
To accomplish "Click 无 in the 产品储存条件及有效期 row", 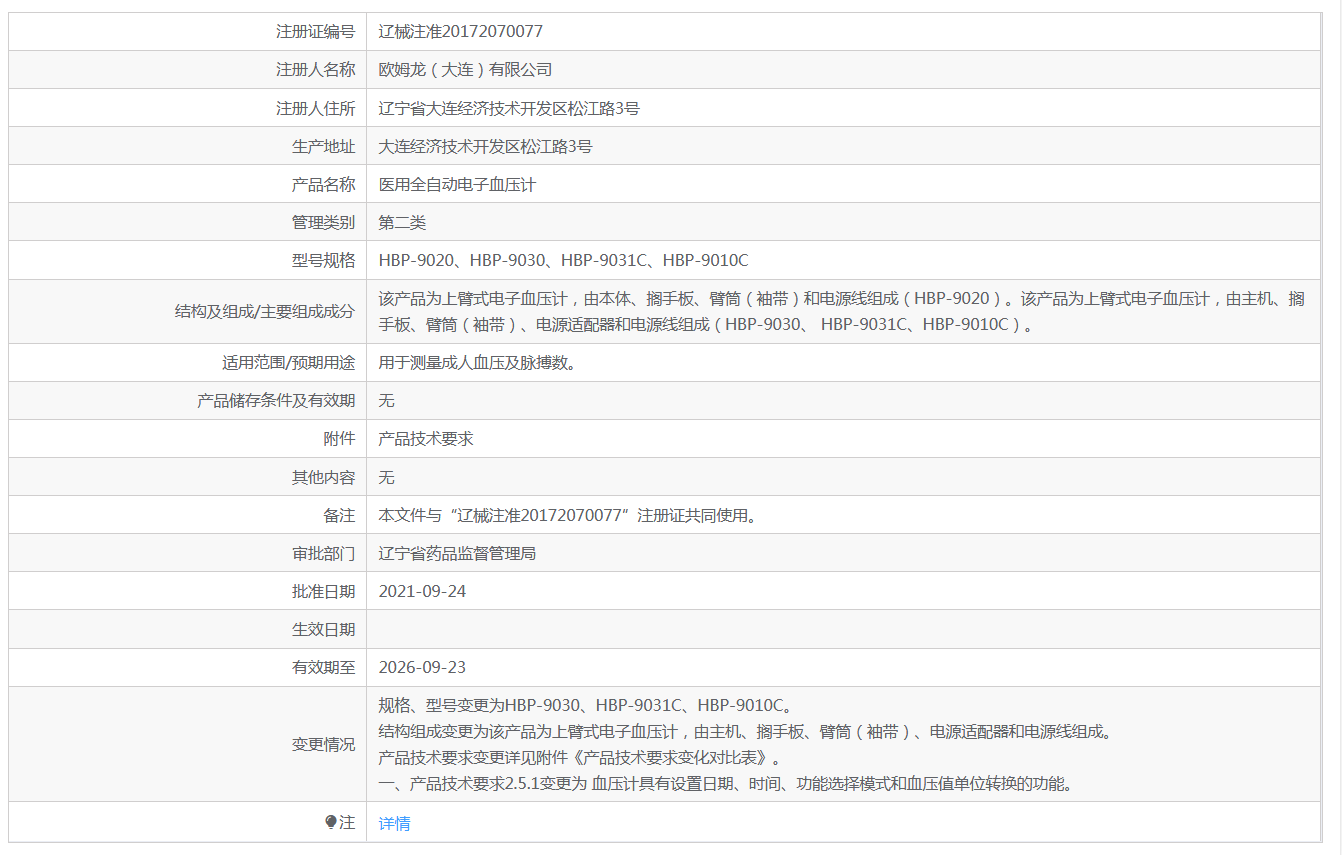I will click(386, 401).
